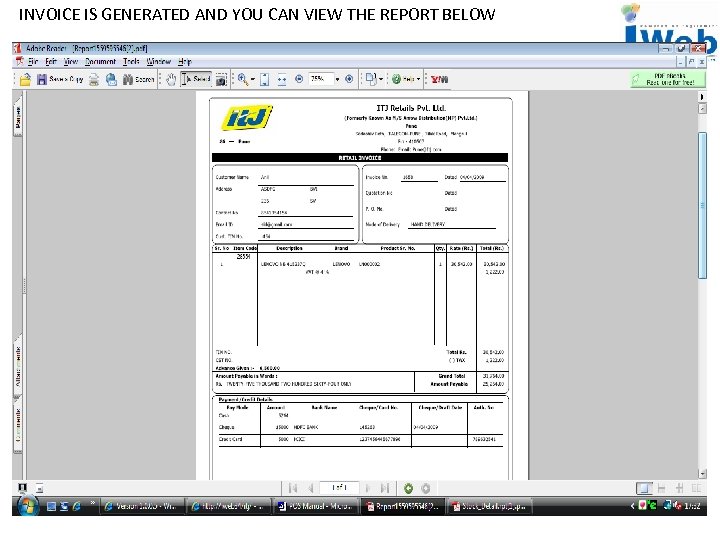Click the Save a Copy toolbar button

point(60,79)
